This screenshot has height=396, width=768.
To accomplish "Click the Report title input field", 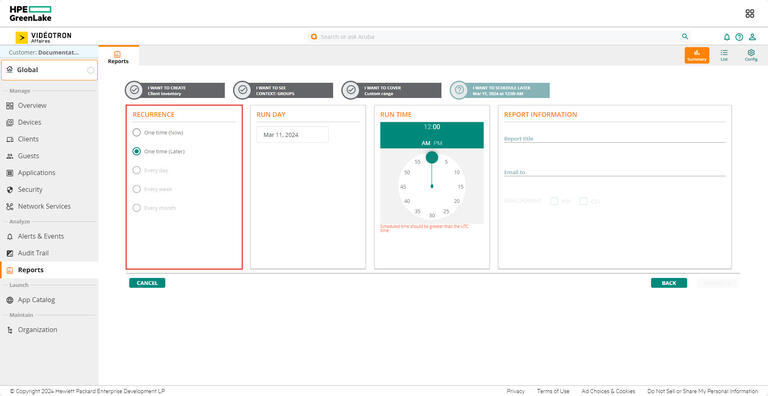I will click(x=615, y=139).
